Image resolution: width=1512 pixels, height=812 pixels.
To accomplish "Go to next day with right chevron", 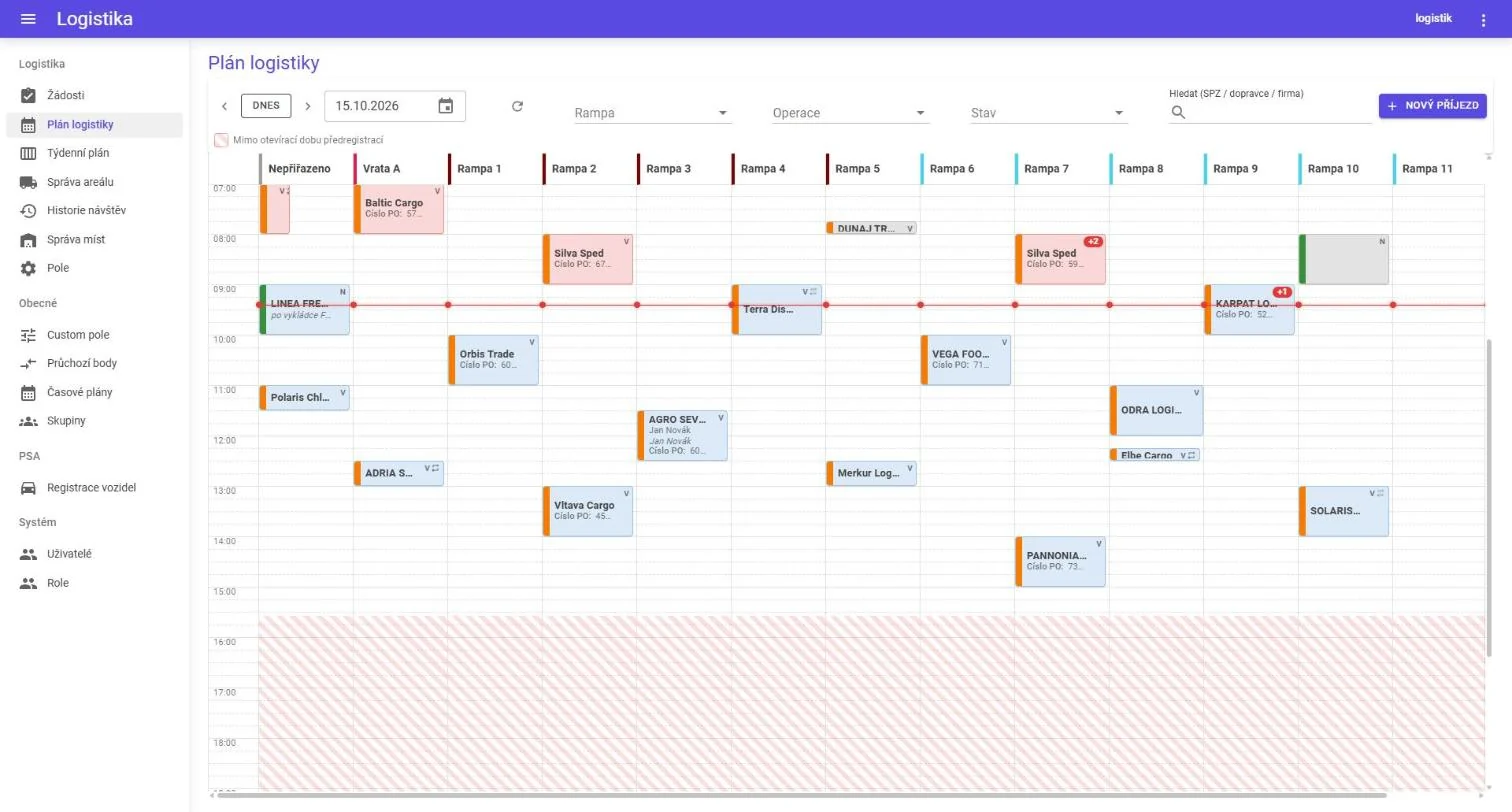I will [308, 106].
